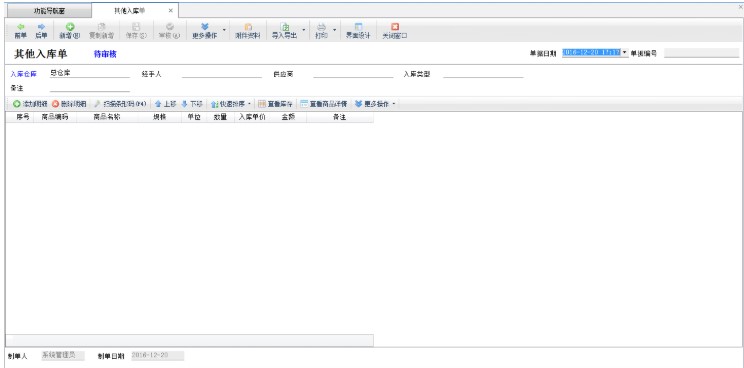
Task: Go to previous document with 前单 arrow
Action: tap(20, 27)
